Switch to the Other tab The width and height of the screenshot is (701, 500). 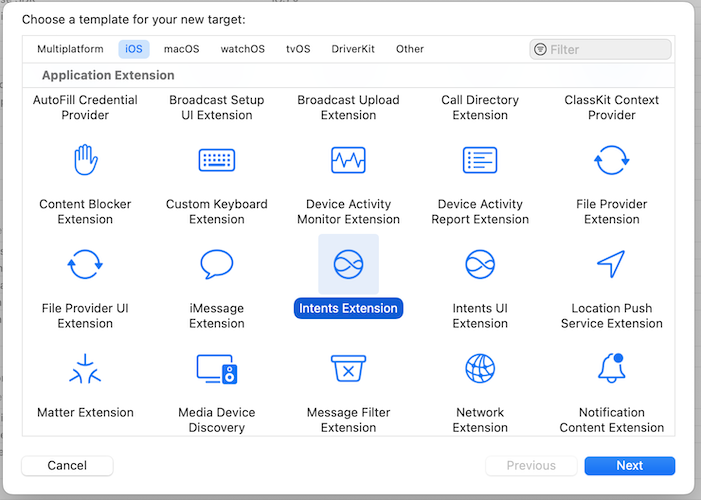point(410,49)
